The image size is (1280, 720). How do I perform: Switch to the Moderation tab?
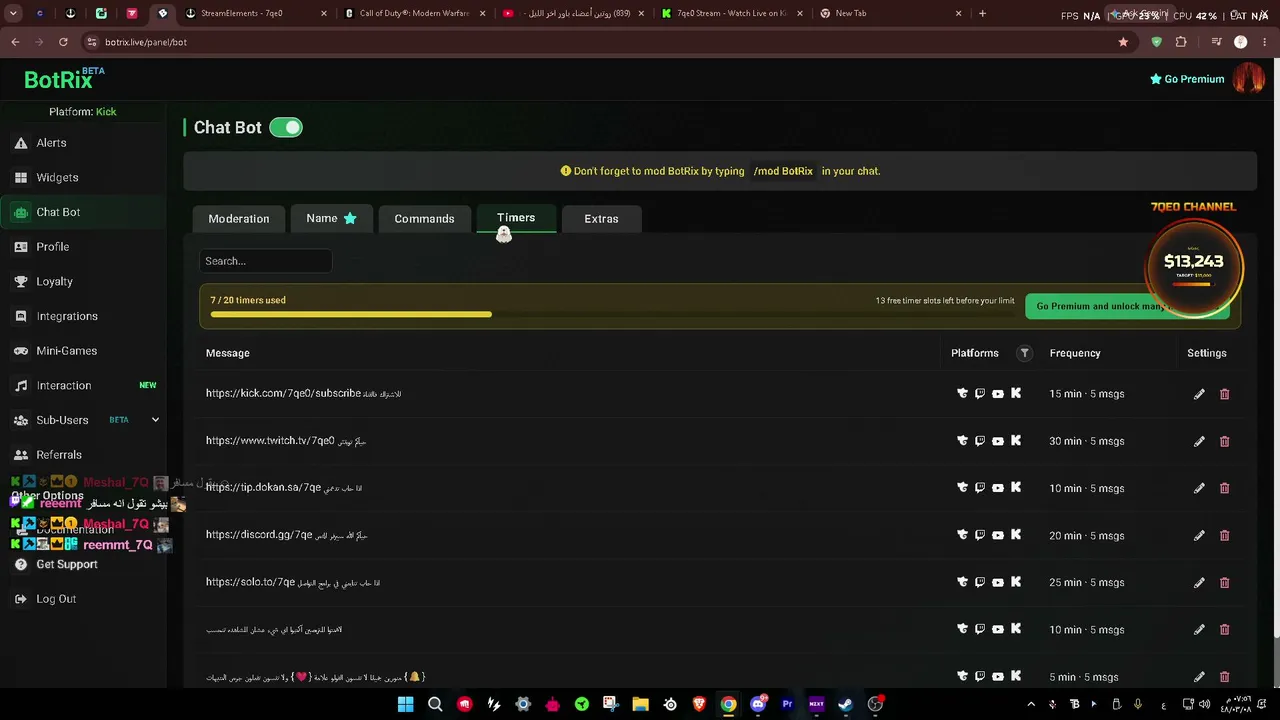click(x=239, y=219)
